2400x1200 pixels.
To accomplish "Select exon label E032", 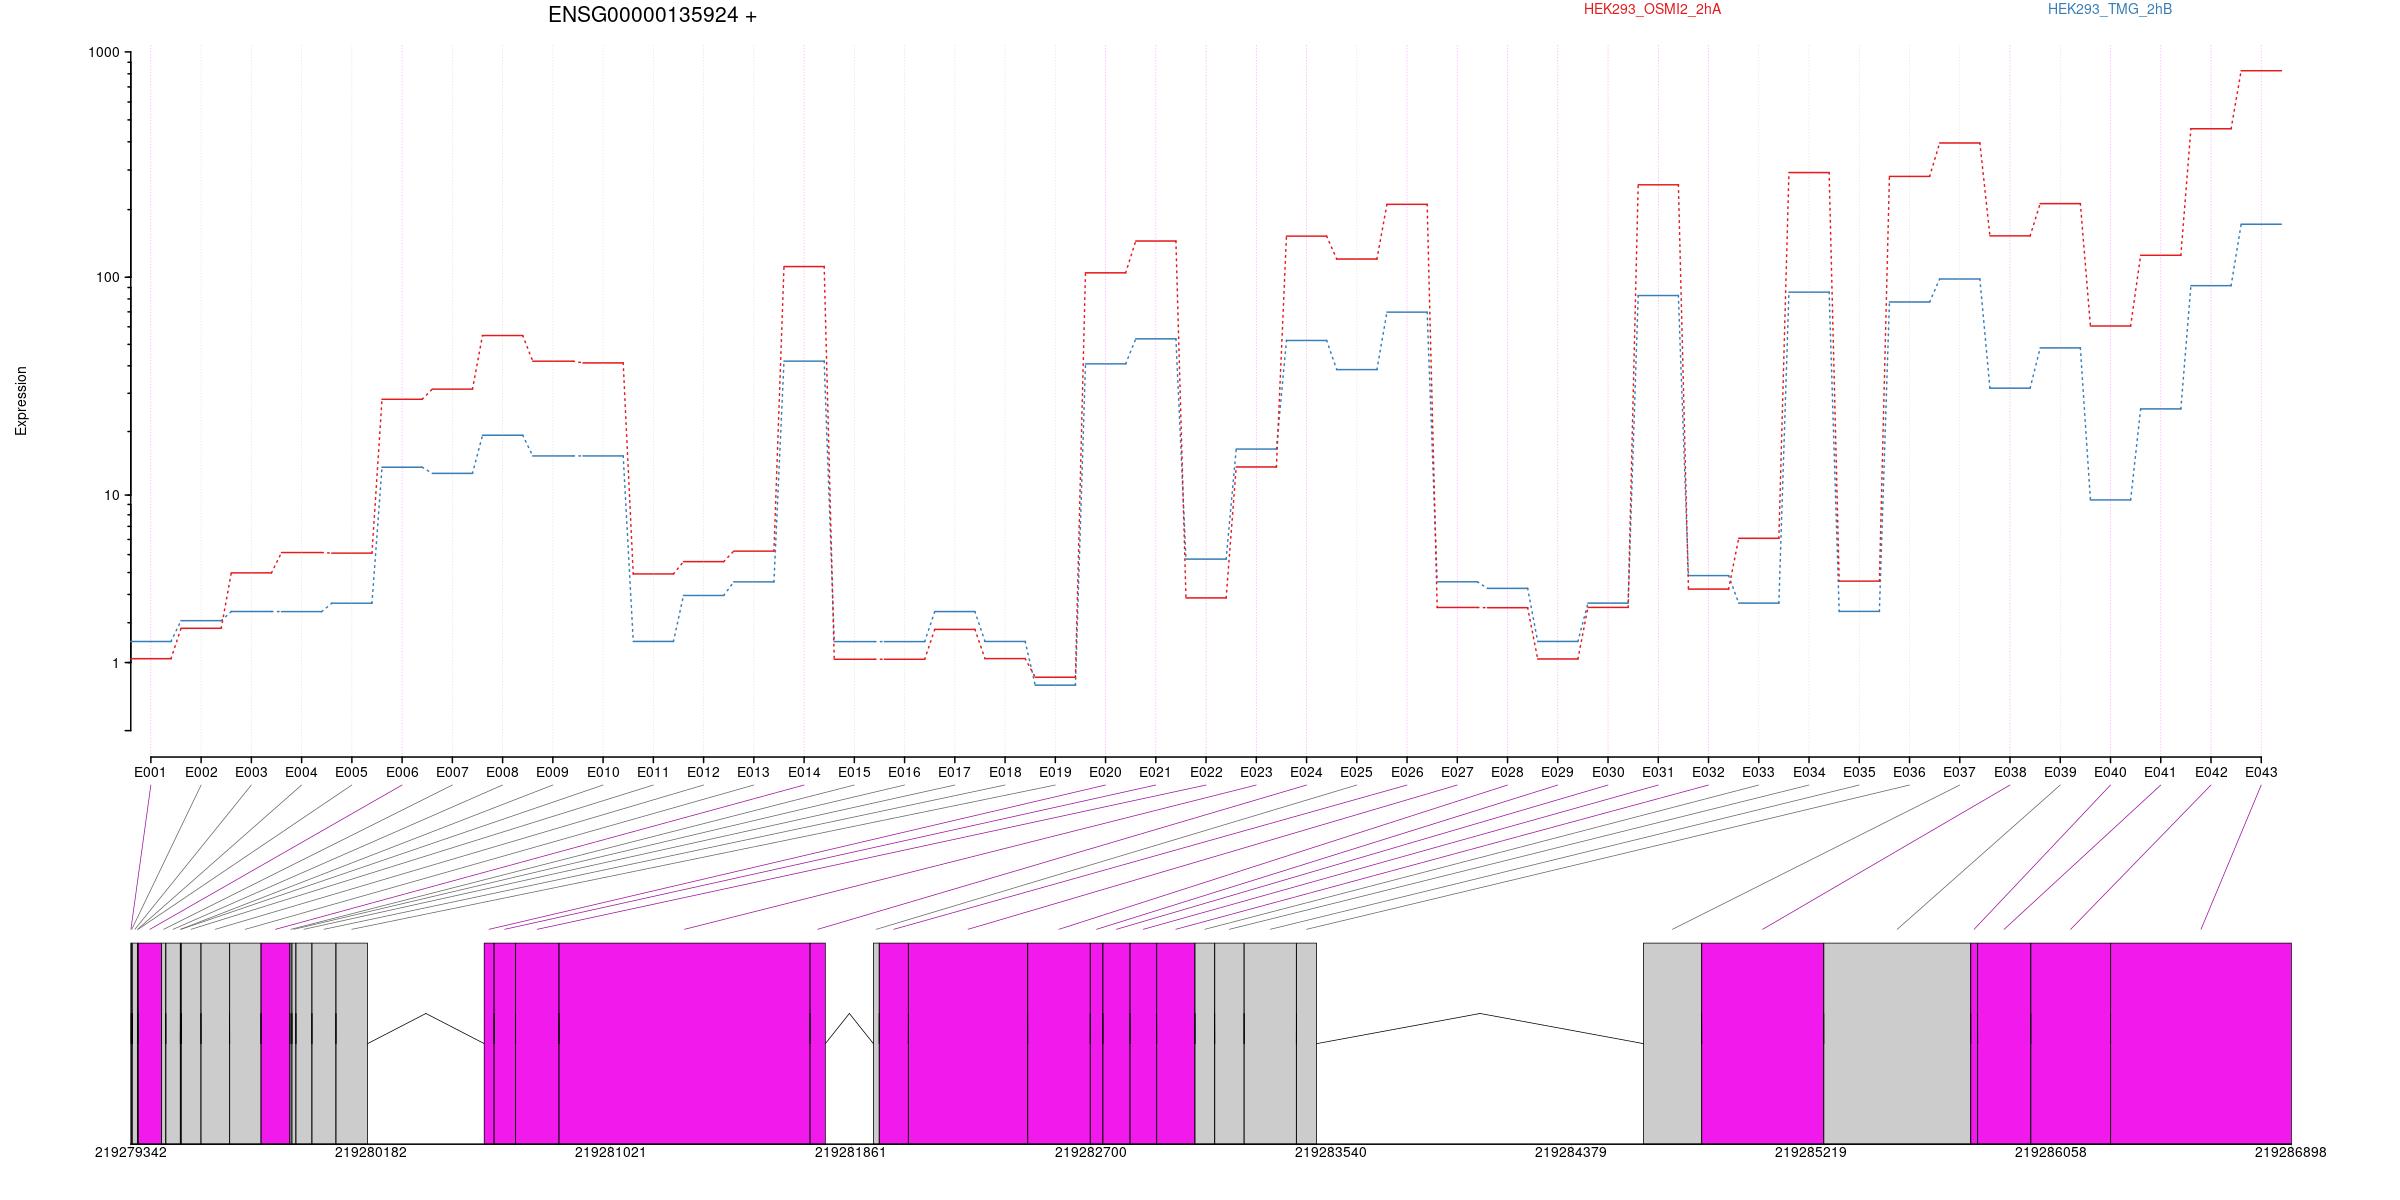I will 1708,772.
